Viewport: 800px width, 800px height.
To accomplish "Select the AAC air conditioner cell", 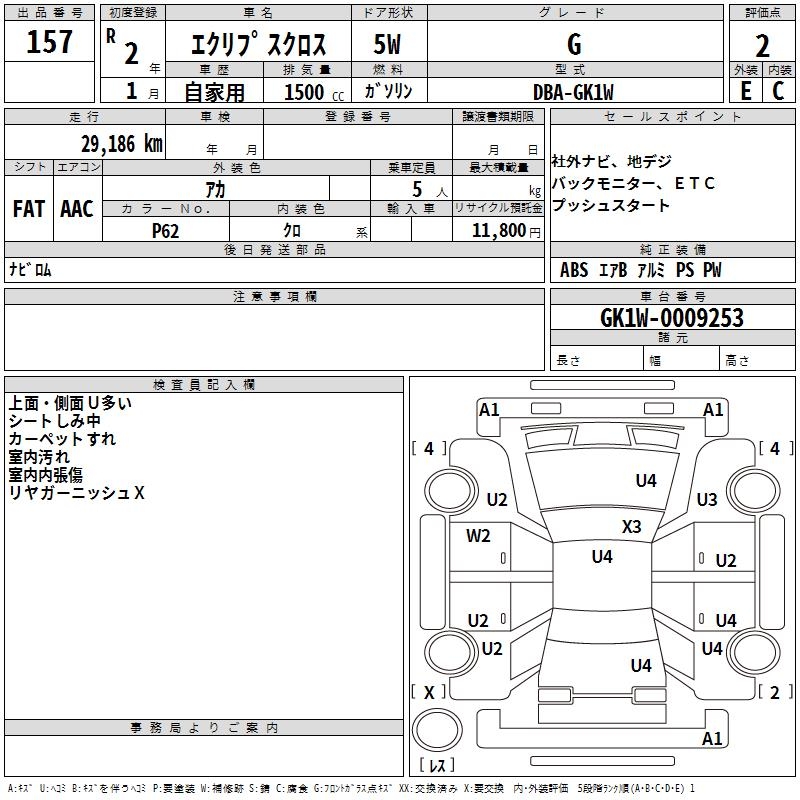I will click(76, 208).
